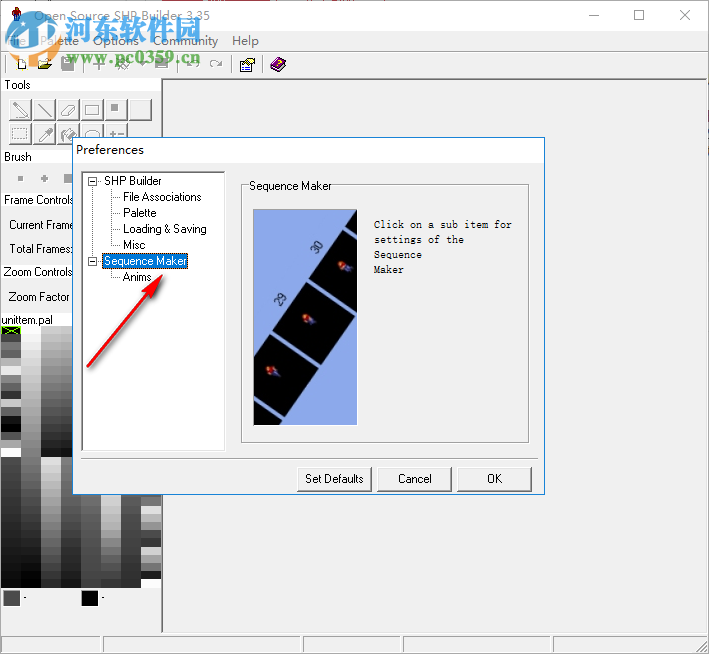
Task: Open the Options menu
Action: [x=116, y=41]
